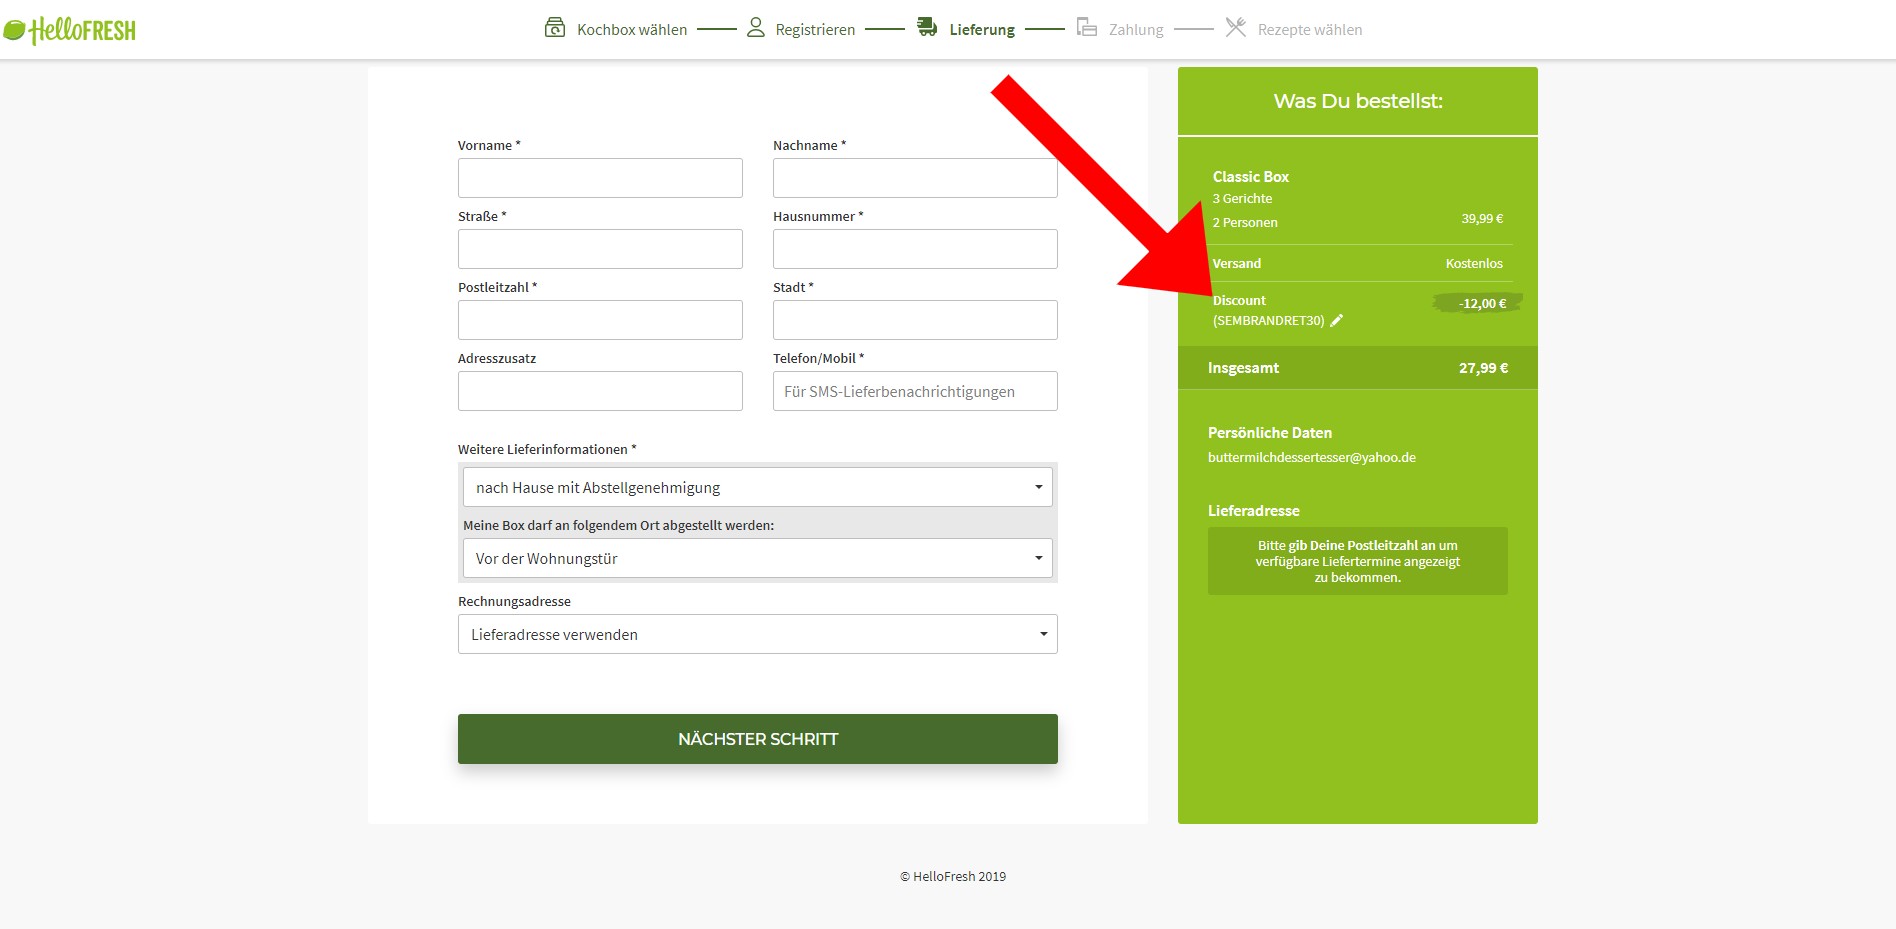Focus the Nachname input field
The height and width of the screenshot is (929, 1896).
click(x=914, y=177)
